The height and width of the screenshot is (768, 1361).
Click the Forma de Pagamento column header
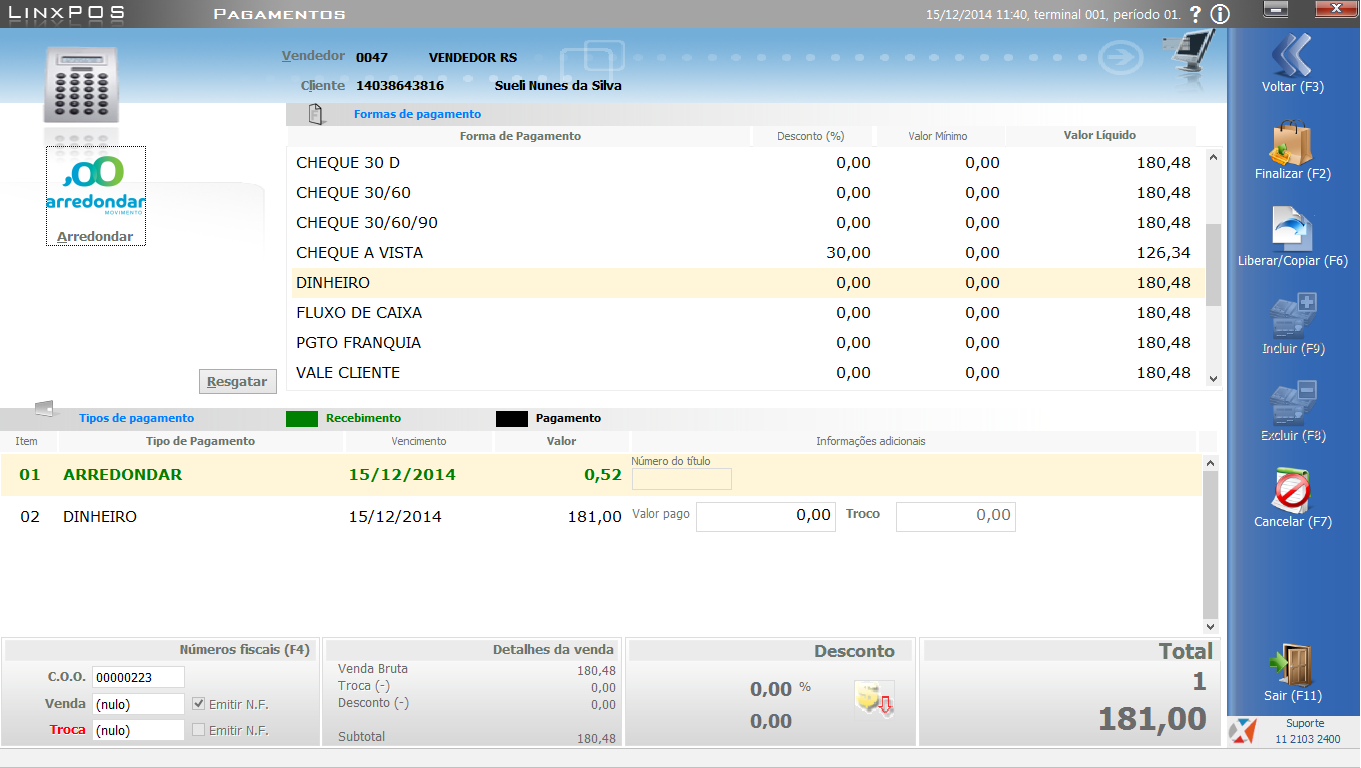(x=520, y=136)
